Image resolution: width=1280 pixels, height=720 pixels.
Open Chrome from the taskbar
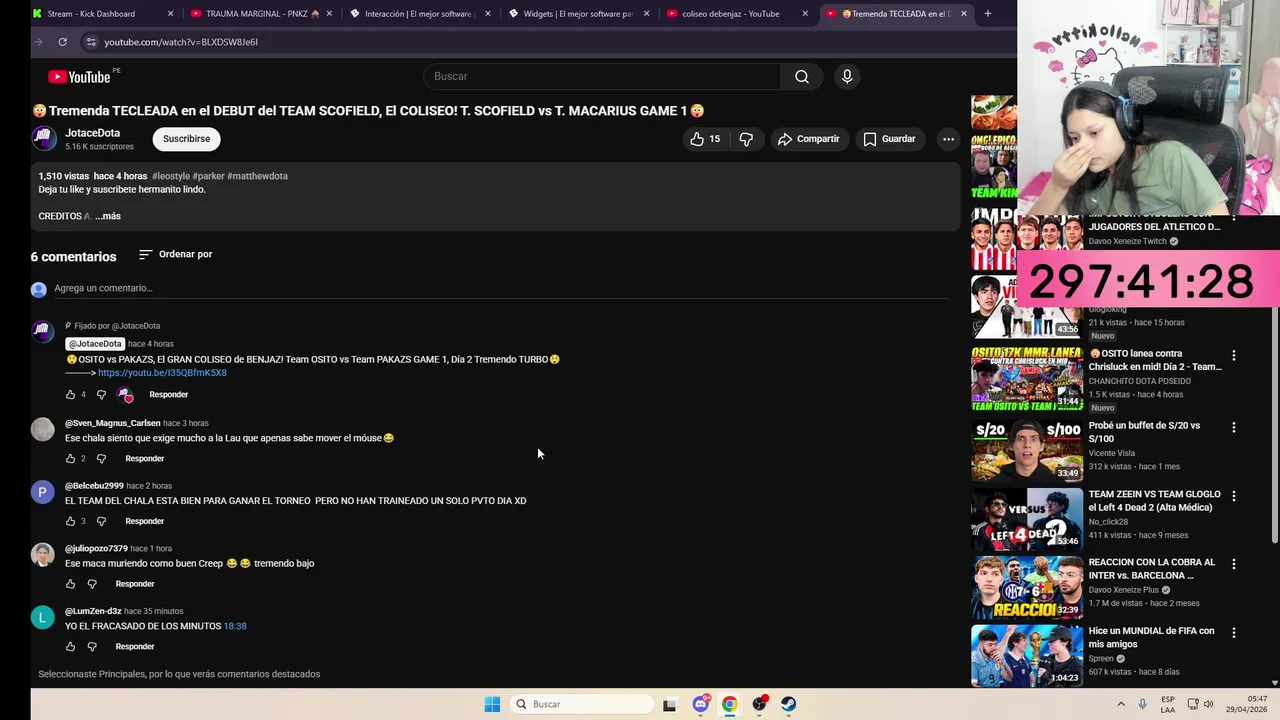click(729, 704)
